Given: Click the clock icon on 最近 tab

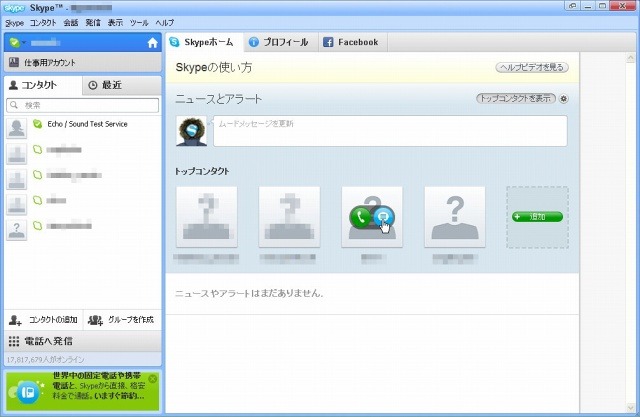Looking at the screenshot, I should tap(93, 85).
